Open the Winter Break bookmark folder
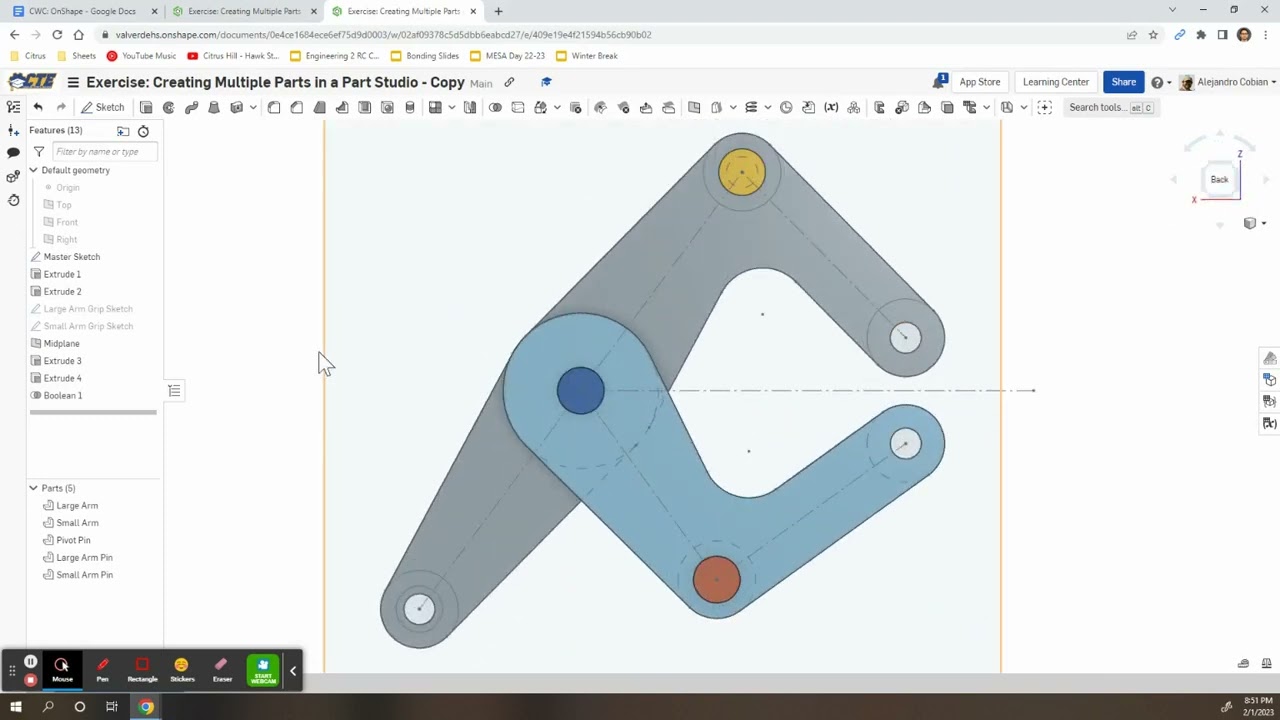1280x720 pixels. pos(587,56)
